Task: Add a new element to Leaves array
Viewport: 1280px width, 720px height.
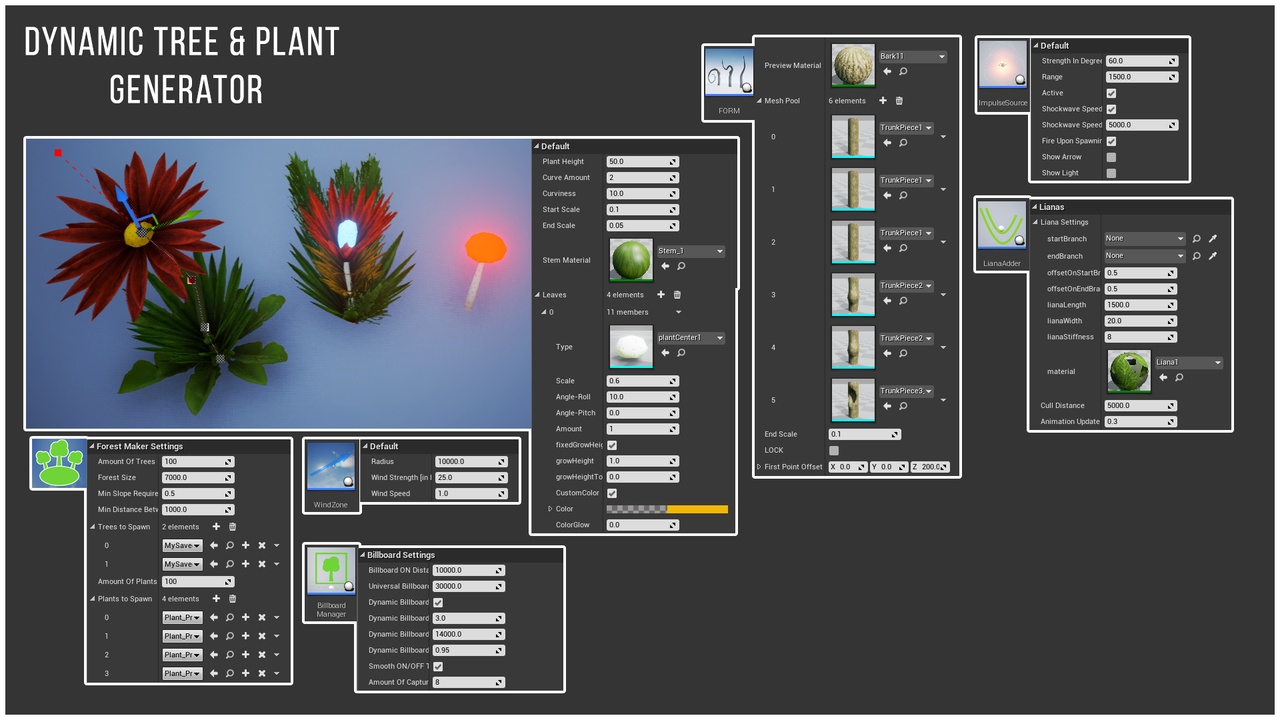Action: (x=661, y=295)
